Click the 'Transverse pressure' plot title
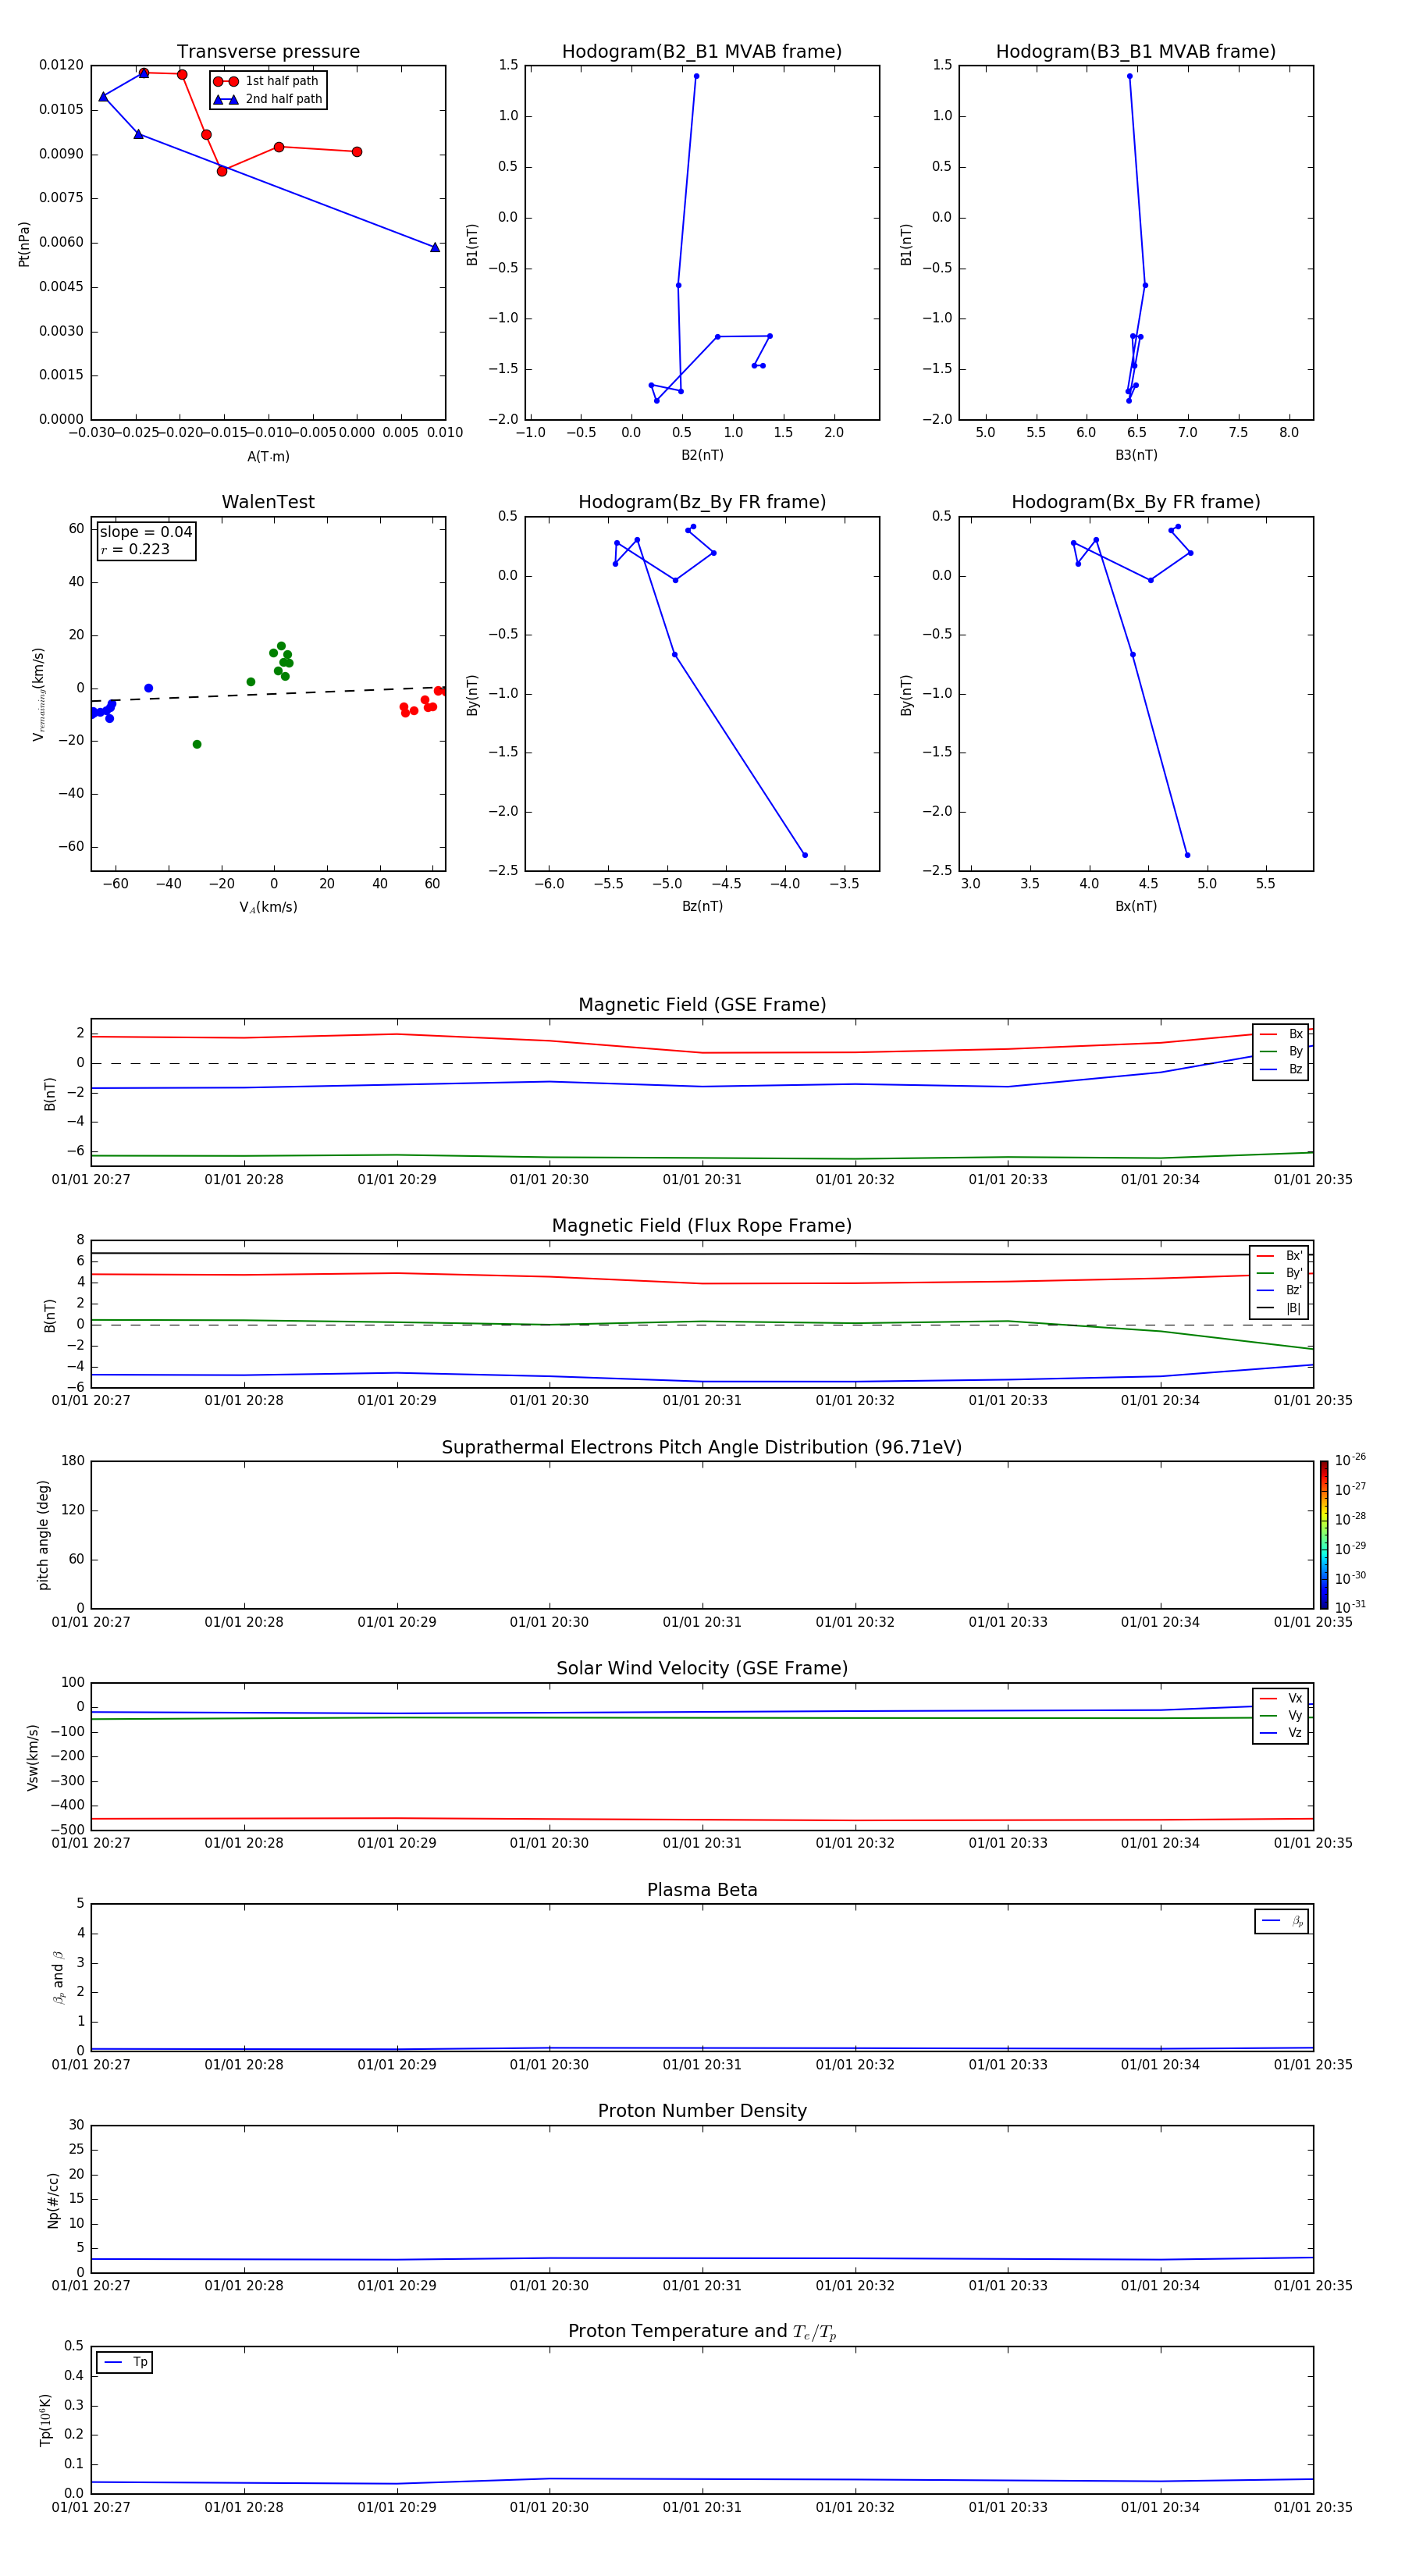Viewport: 1405px width, 2576px height. (x=268, y=52)
